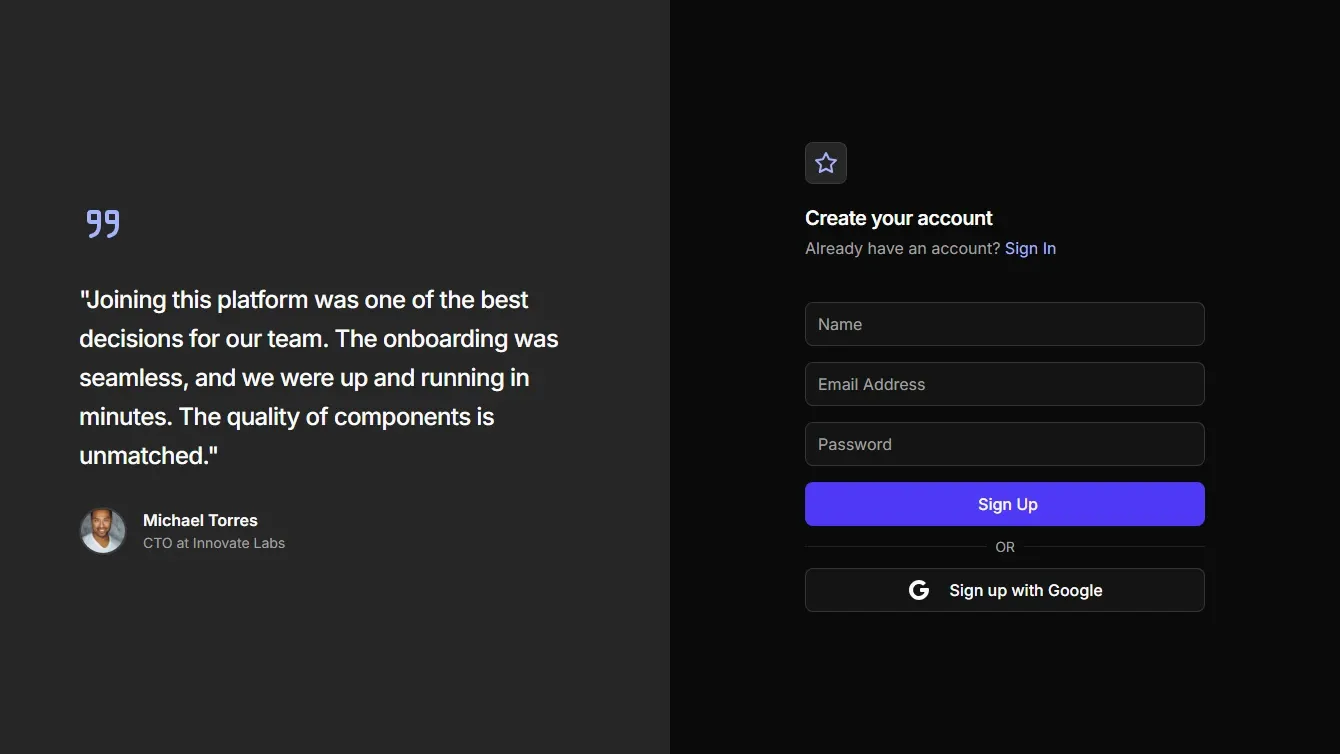The height and width of the screenshot is (754, 1340).
Task: Click the CTO at Innovate Labs subtitle
Action: (214, 543)
